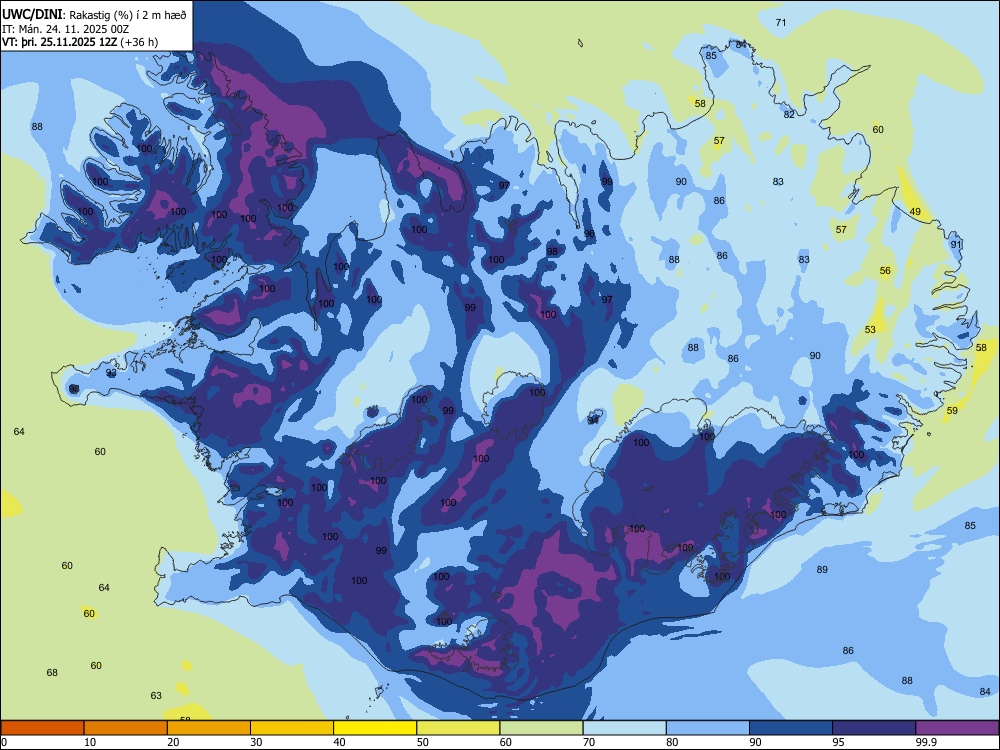Click the legend scale label '99.9'
This screenshot has height=750, width=1000.
[926, 742]
